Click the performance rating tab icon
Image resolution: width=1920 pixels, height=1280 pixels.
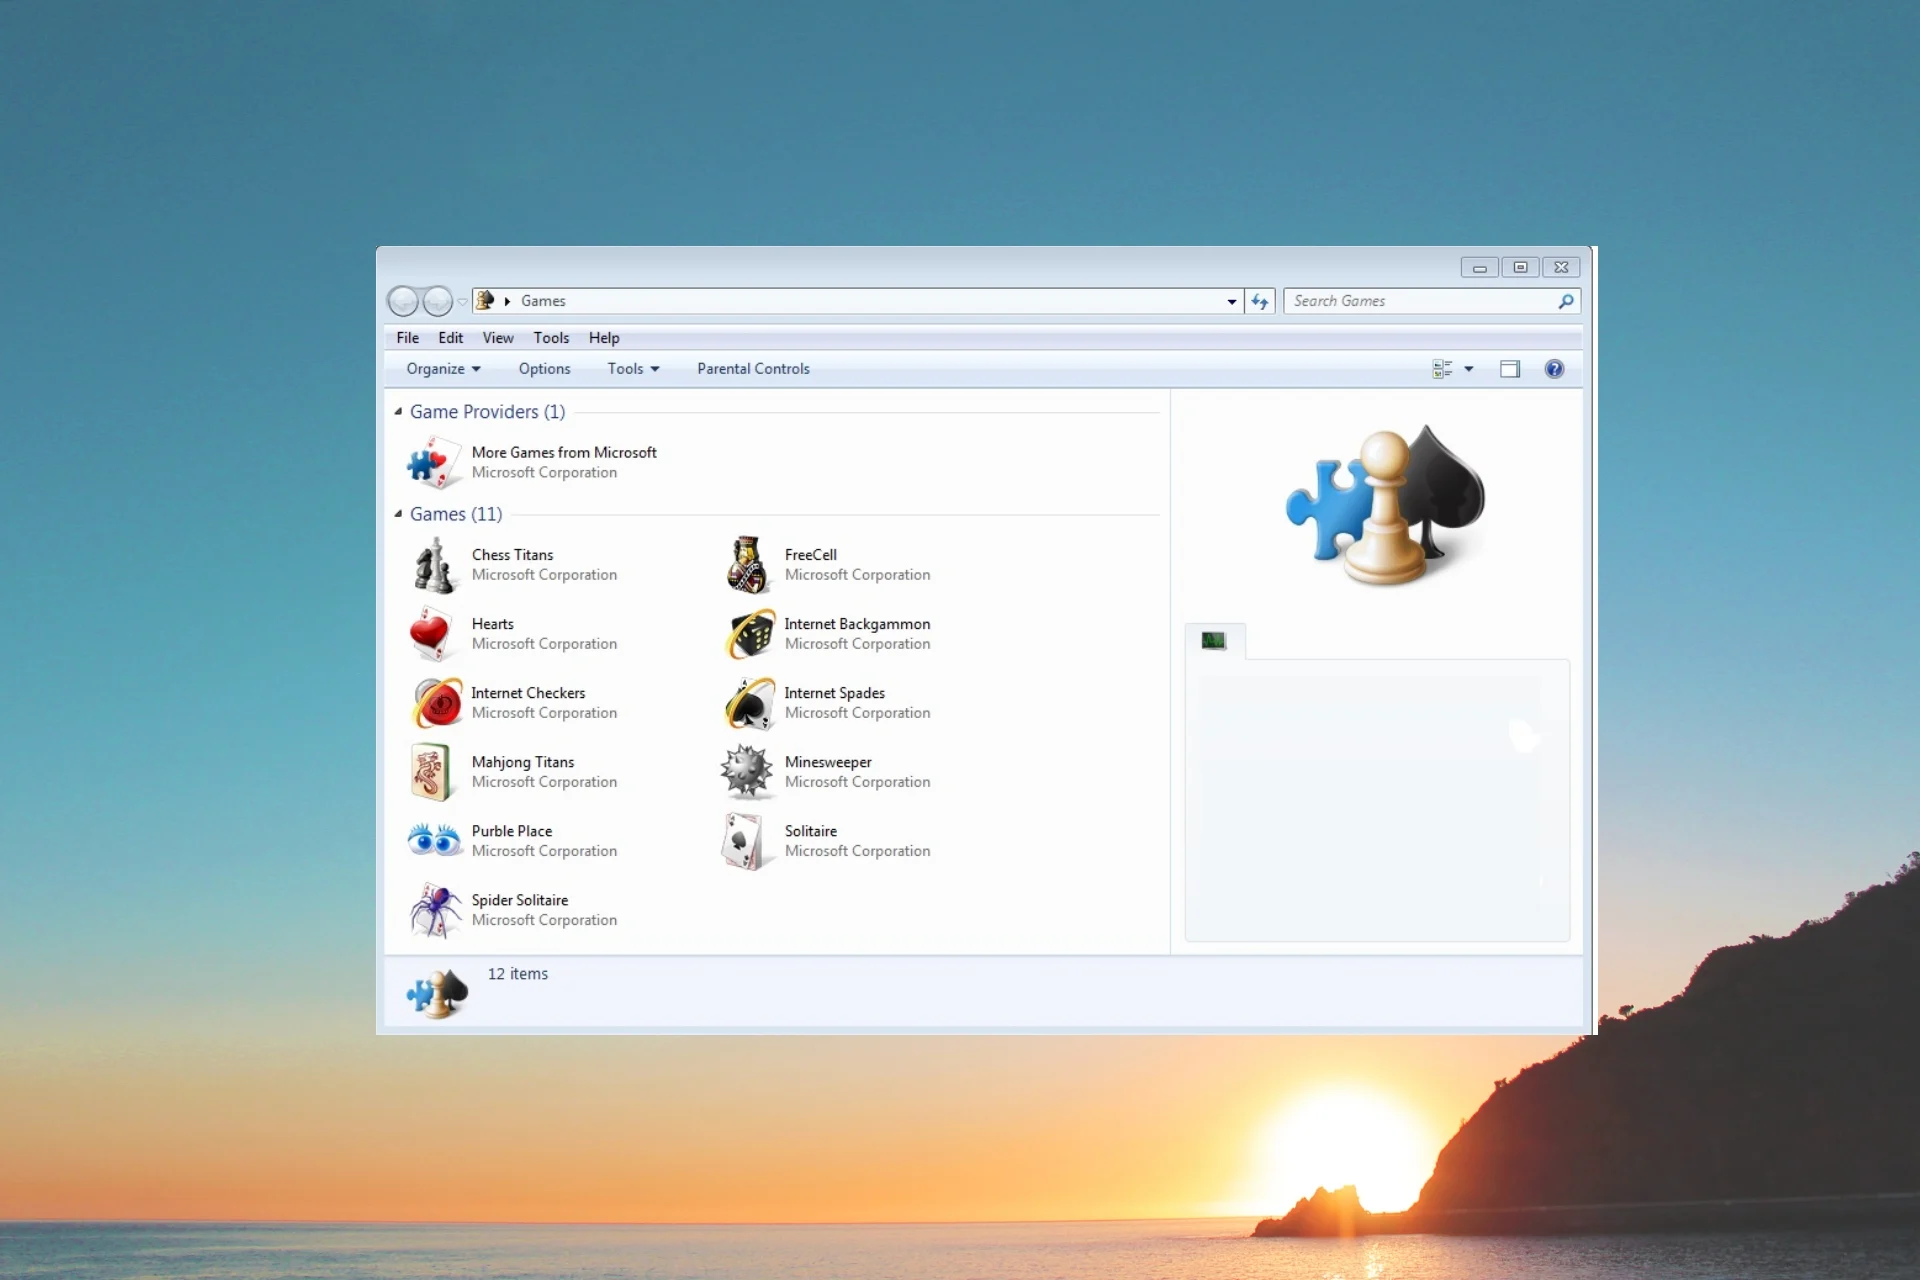[x=1214, y=641]
